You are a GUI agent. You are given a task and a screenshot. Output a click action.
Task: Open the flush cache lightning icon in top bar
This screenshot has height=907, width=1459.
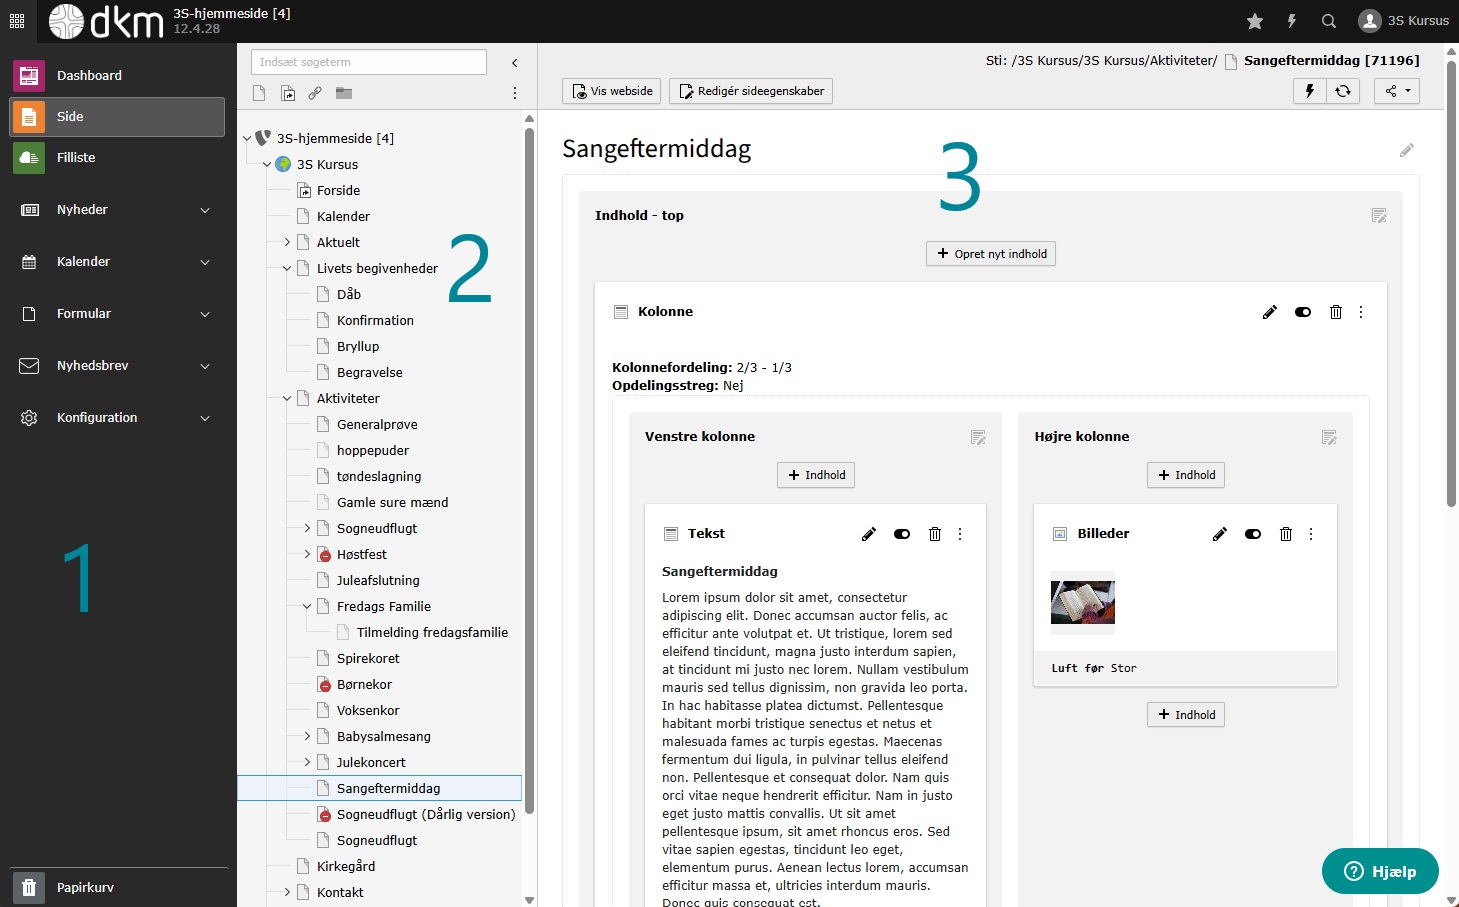1292,21
